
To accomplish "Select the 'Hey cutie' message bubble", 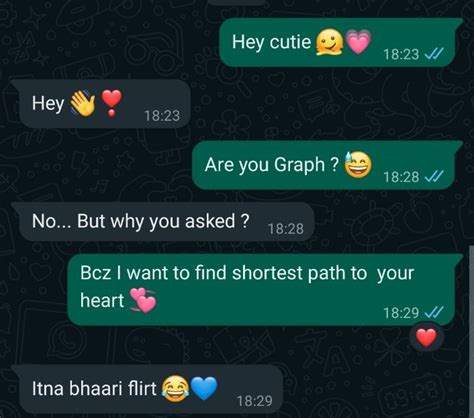I will tap(340, 43).
